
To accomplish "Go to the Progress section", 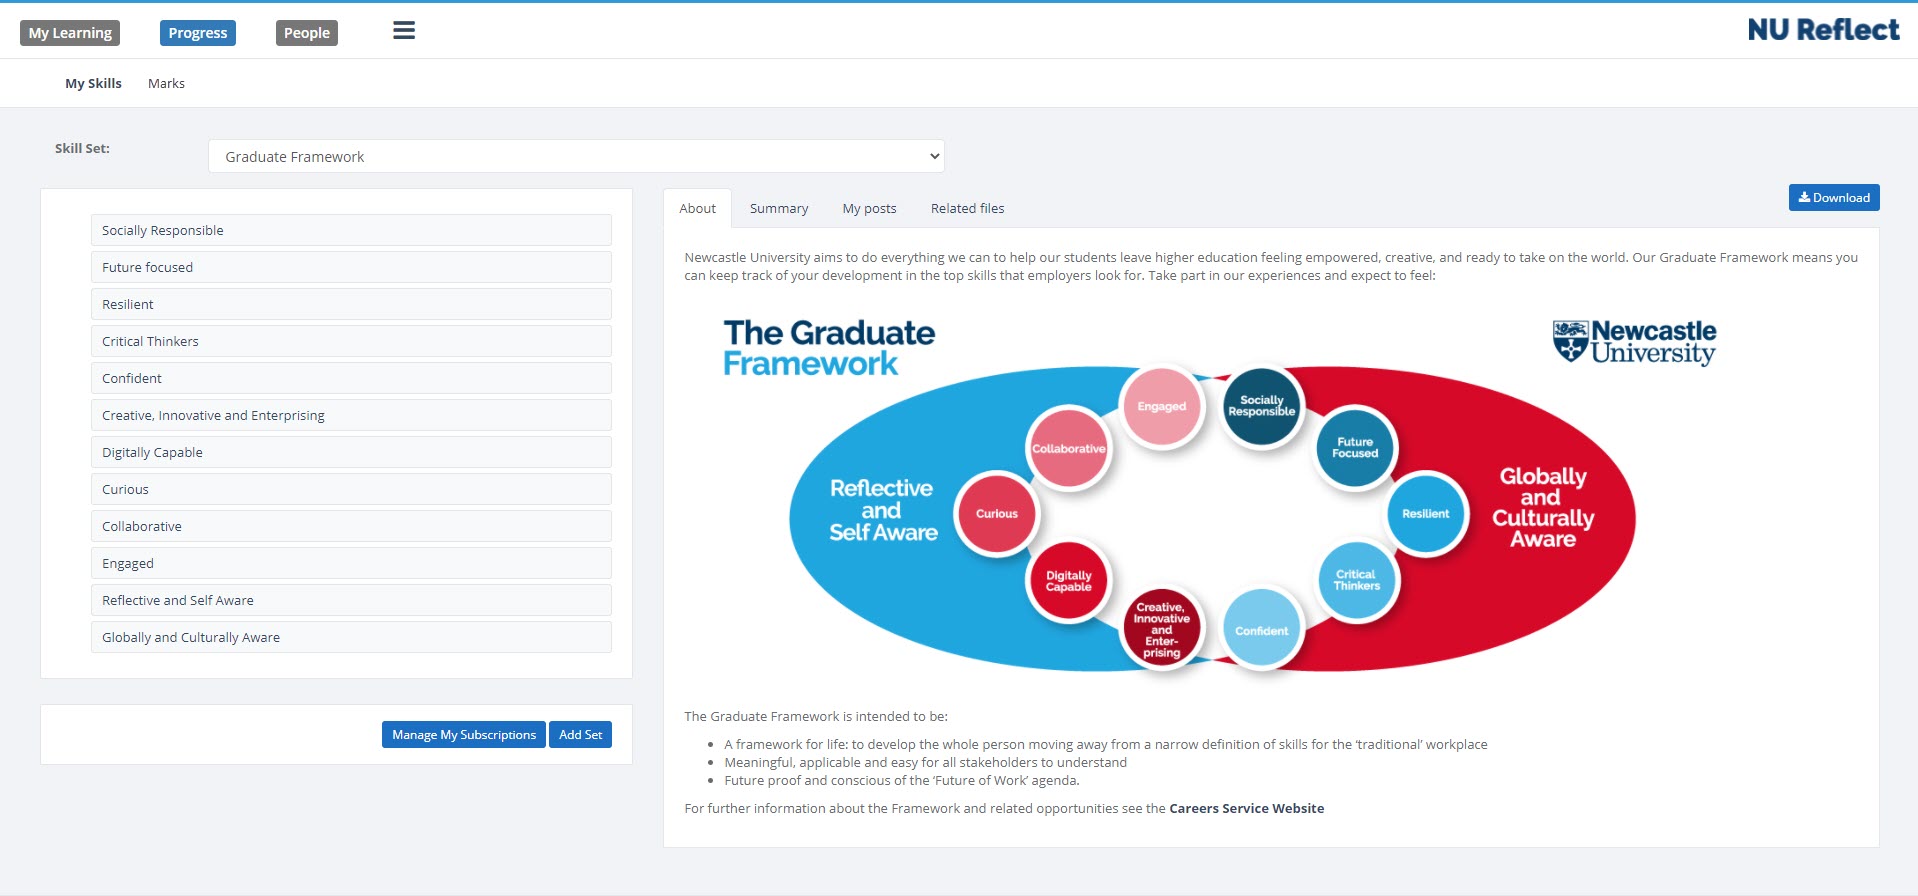I will pyautogui.click(x=198, y=33).
